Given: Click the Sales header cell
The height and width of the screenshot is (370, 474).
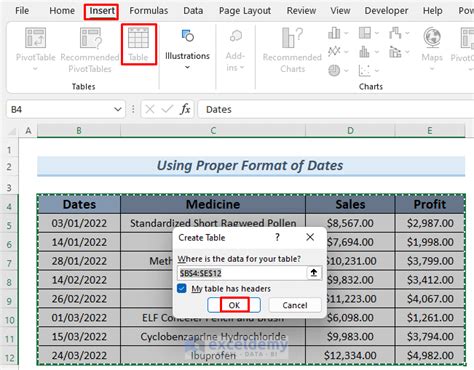Looking at the screenshot, I should click(x=350, y=204).
